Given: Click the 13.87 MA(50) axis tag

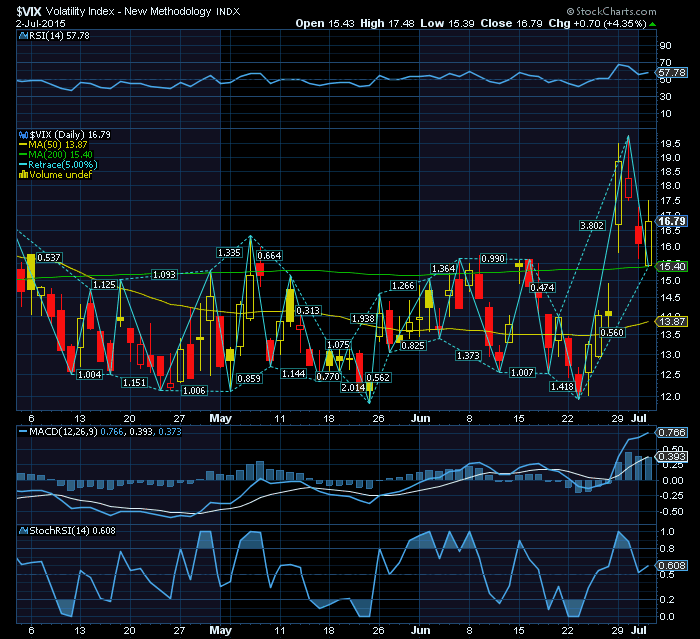Looking at the screenshot, I should coord(672,322).
